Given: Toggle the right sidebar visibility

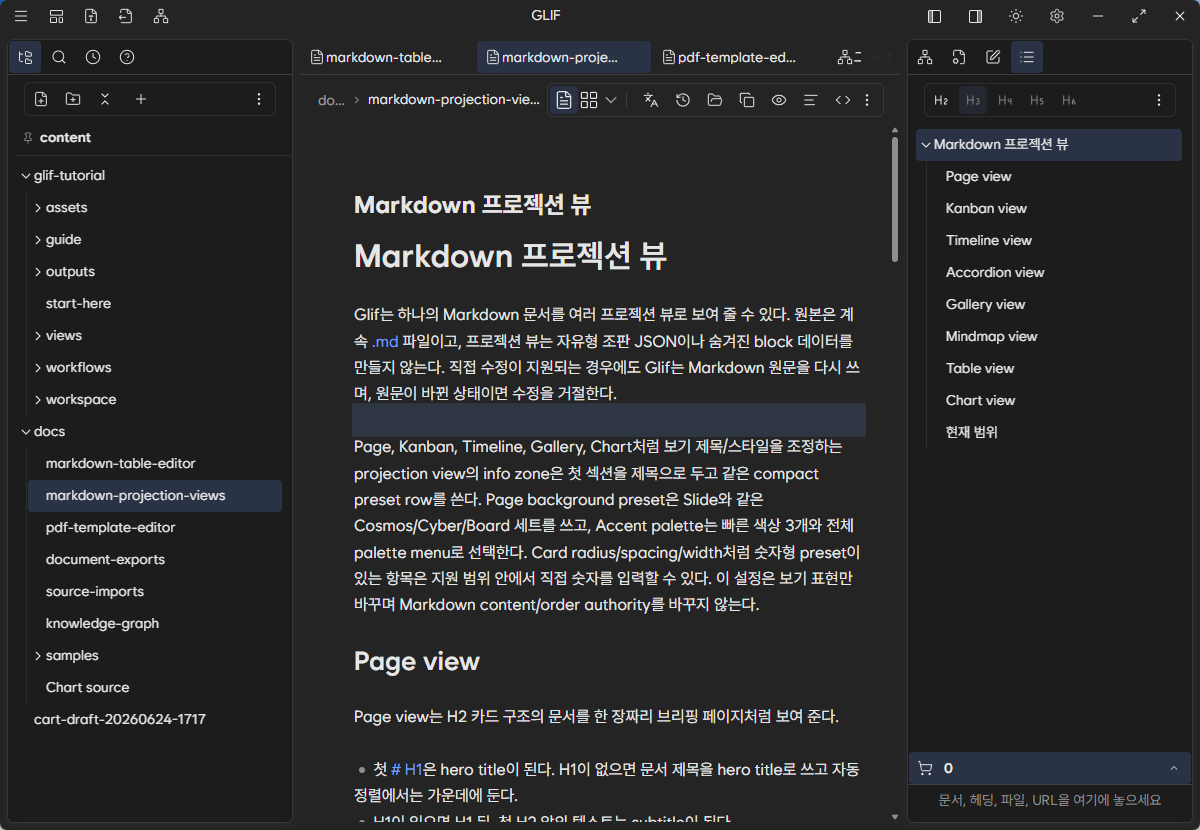Looking at the screenshot, I should (975, 16).
